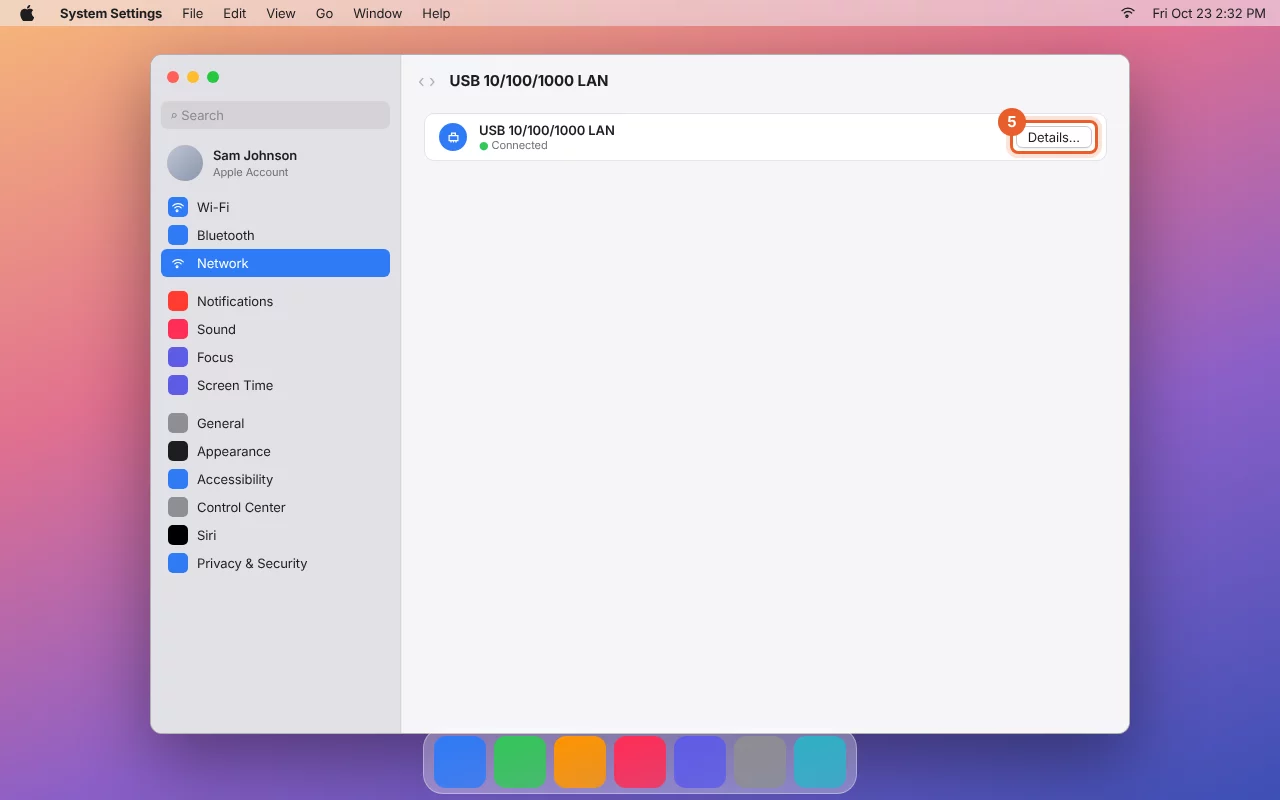Click the Apple Account subtitle text

click(251, 172)
